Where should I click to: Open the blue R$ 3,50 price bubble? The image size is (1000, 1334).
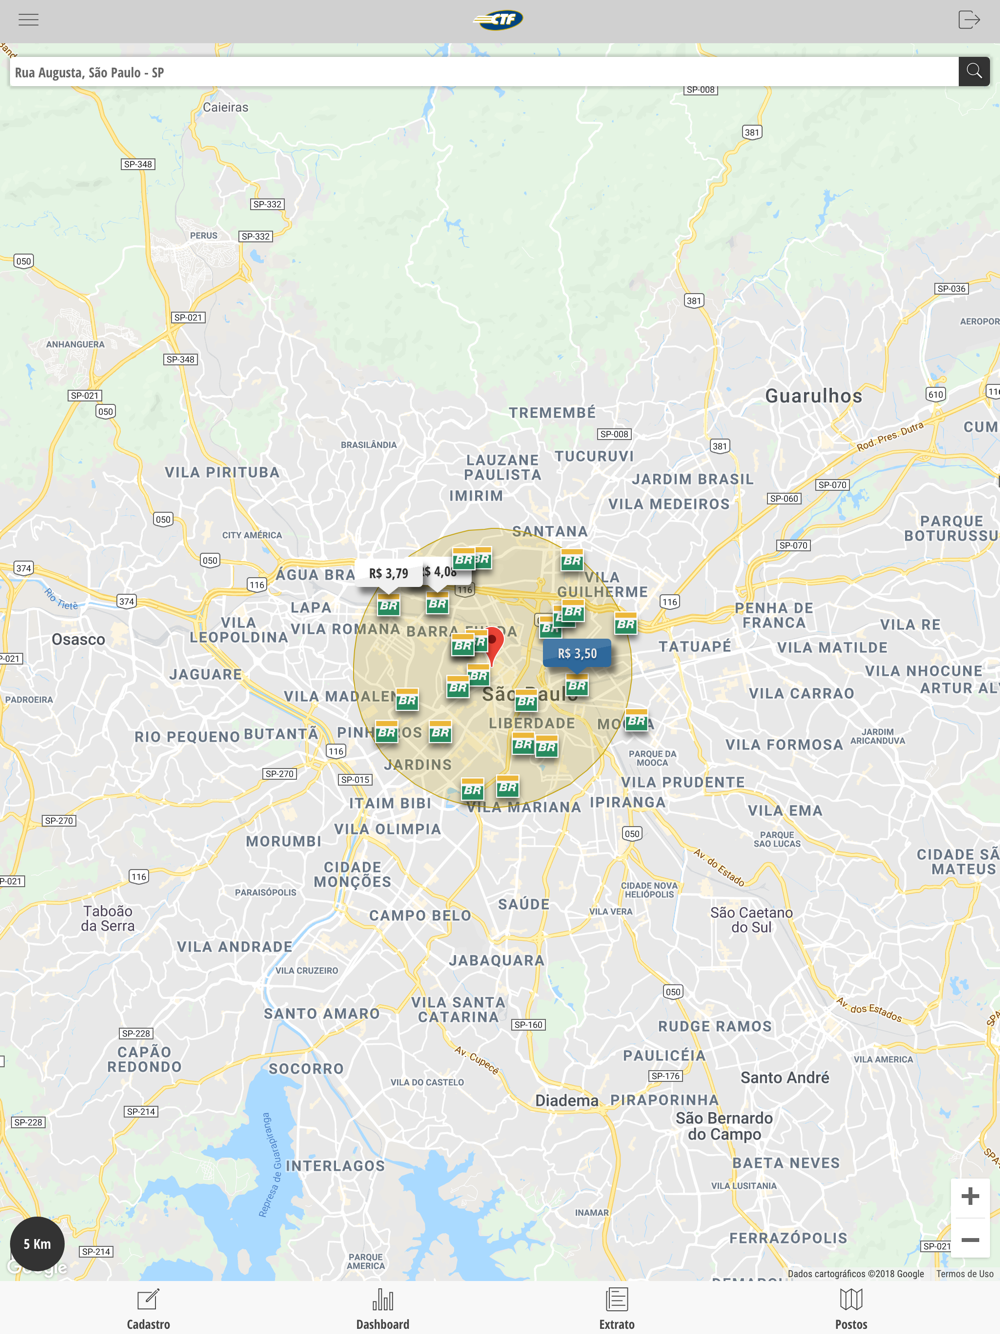(x=577, y=654)
